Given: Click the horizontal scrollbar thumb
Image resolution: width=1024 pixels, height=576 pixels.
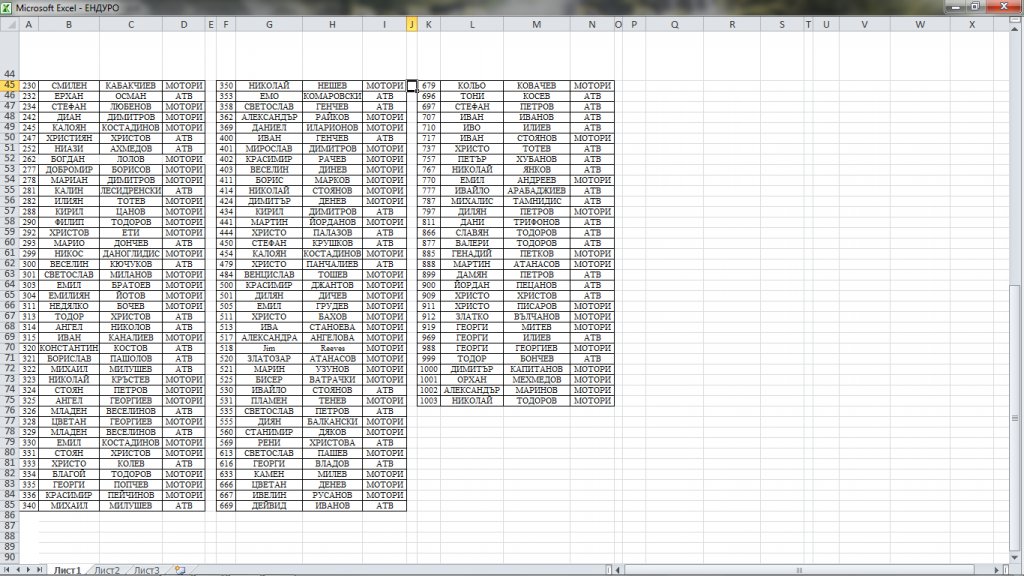Looking at the screenshot, I should pos(799,570).
